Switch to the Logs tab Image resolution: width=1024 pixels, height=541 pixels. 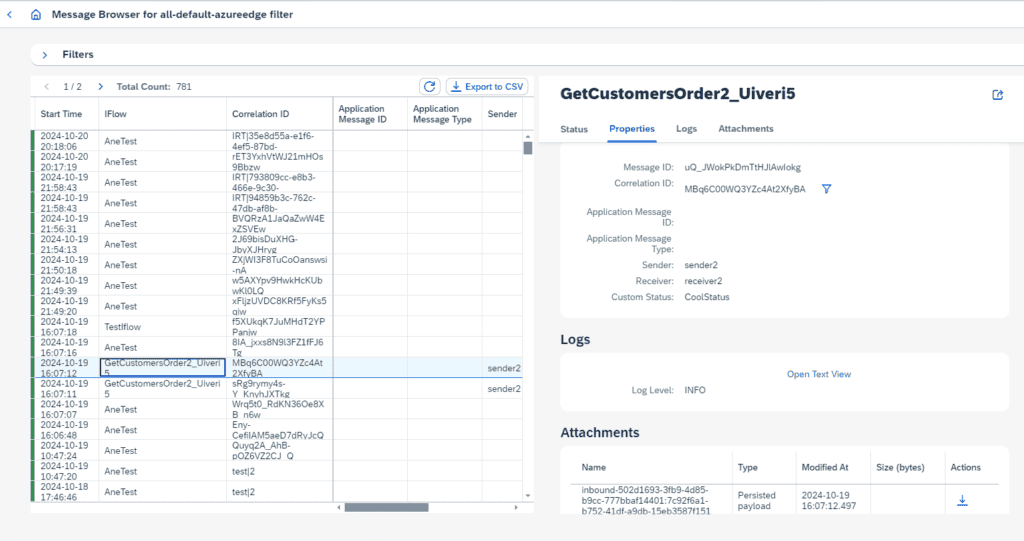(686, 129)
